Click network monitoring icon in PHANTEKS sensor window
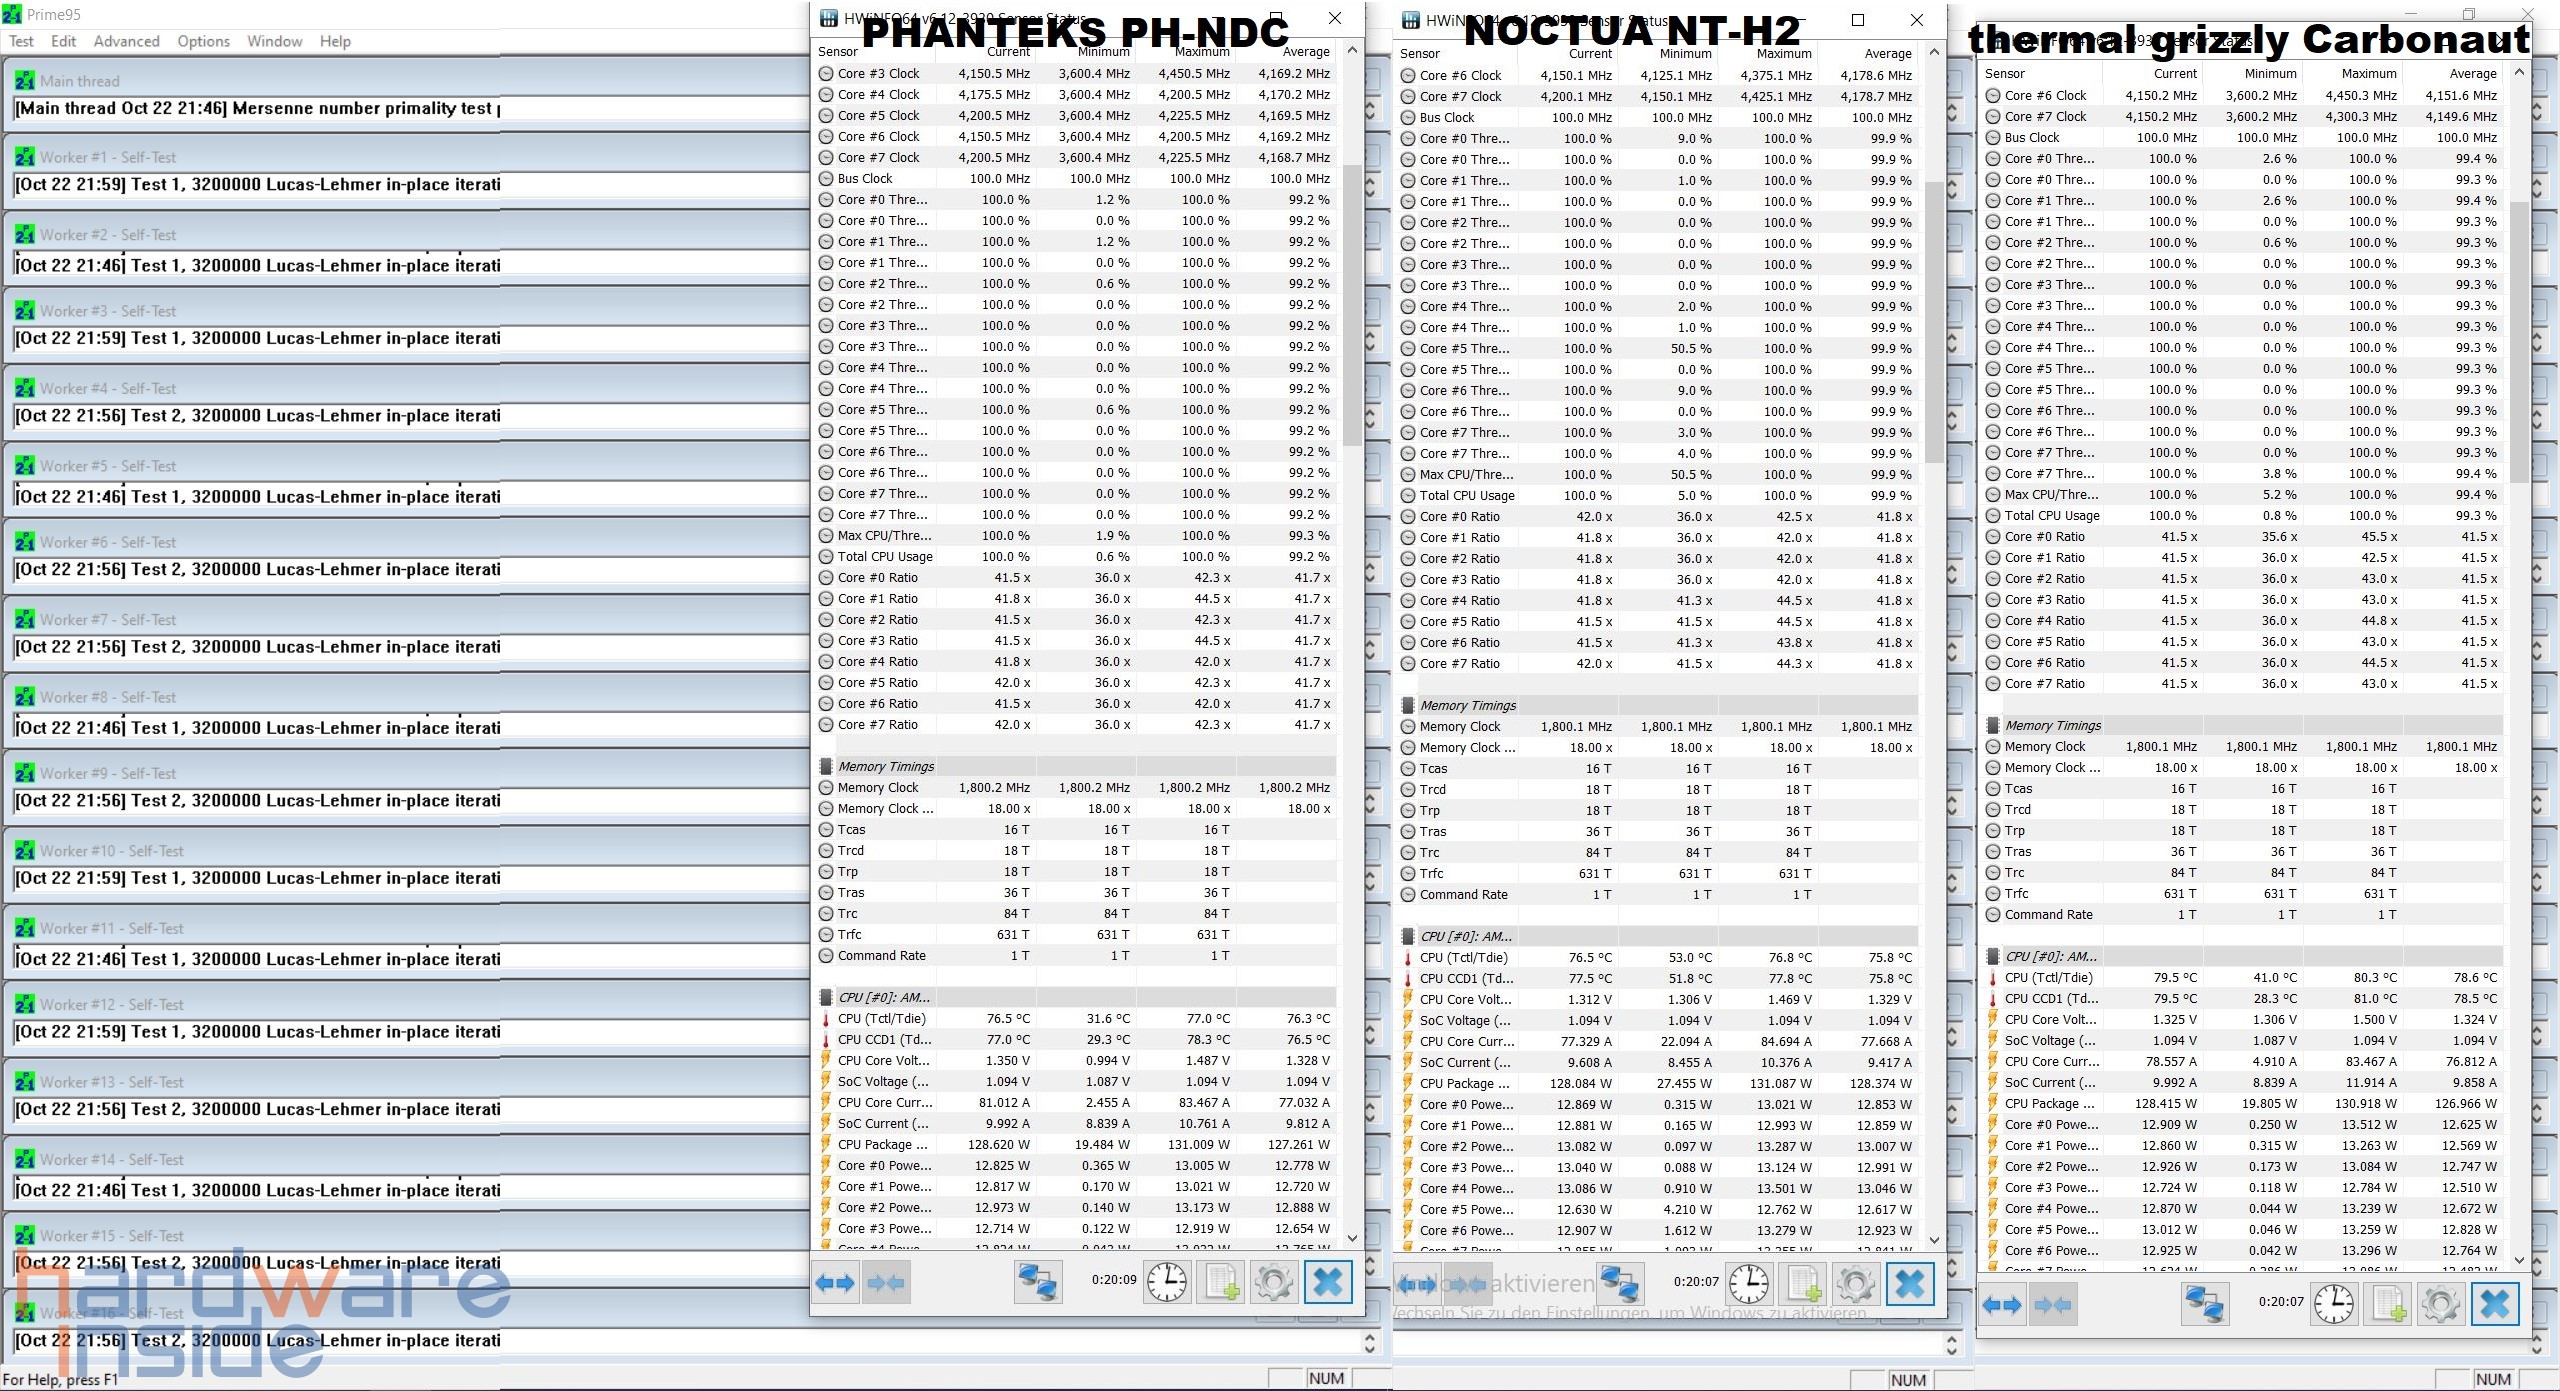The width and height of the screenshot is (2560, 1391). click(x=1038, y=1282)
